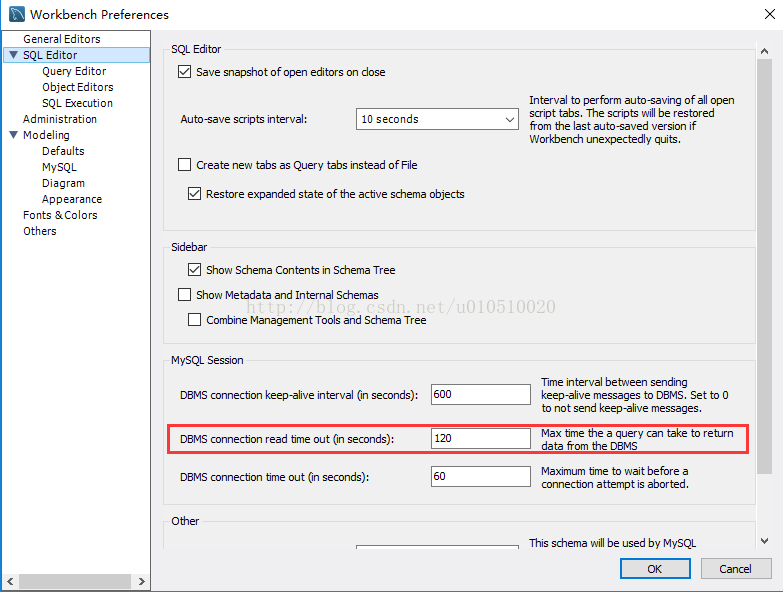Click 'DBMS connection read time out (in seconds):' label

(287, 439)
